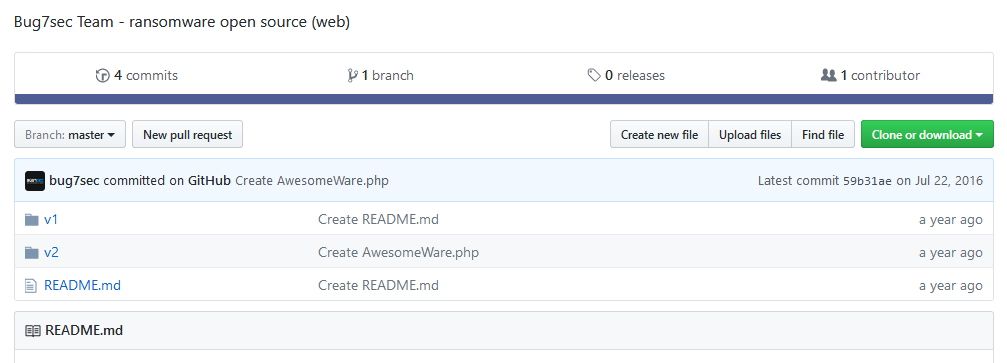Click the 'a year ago' timestamp in README.md row
The height and width of the screenshot is (363, 1007).
pyautogui.click(x=950, y=285)
